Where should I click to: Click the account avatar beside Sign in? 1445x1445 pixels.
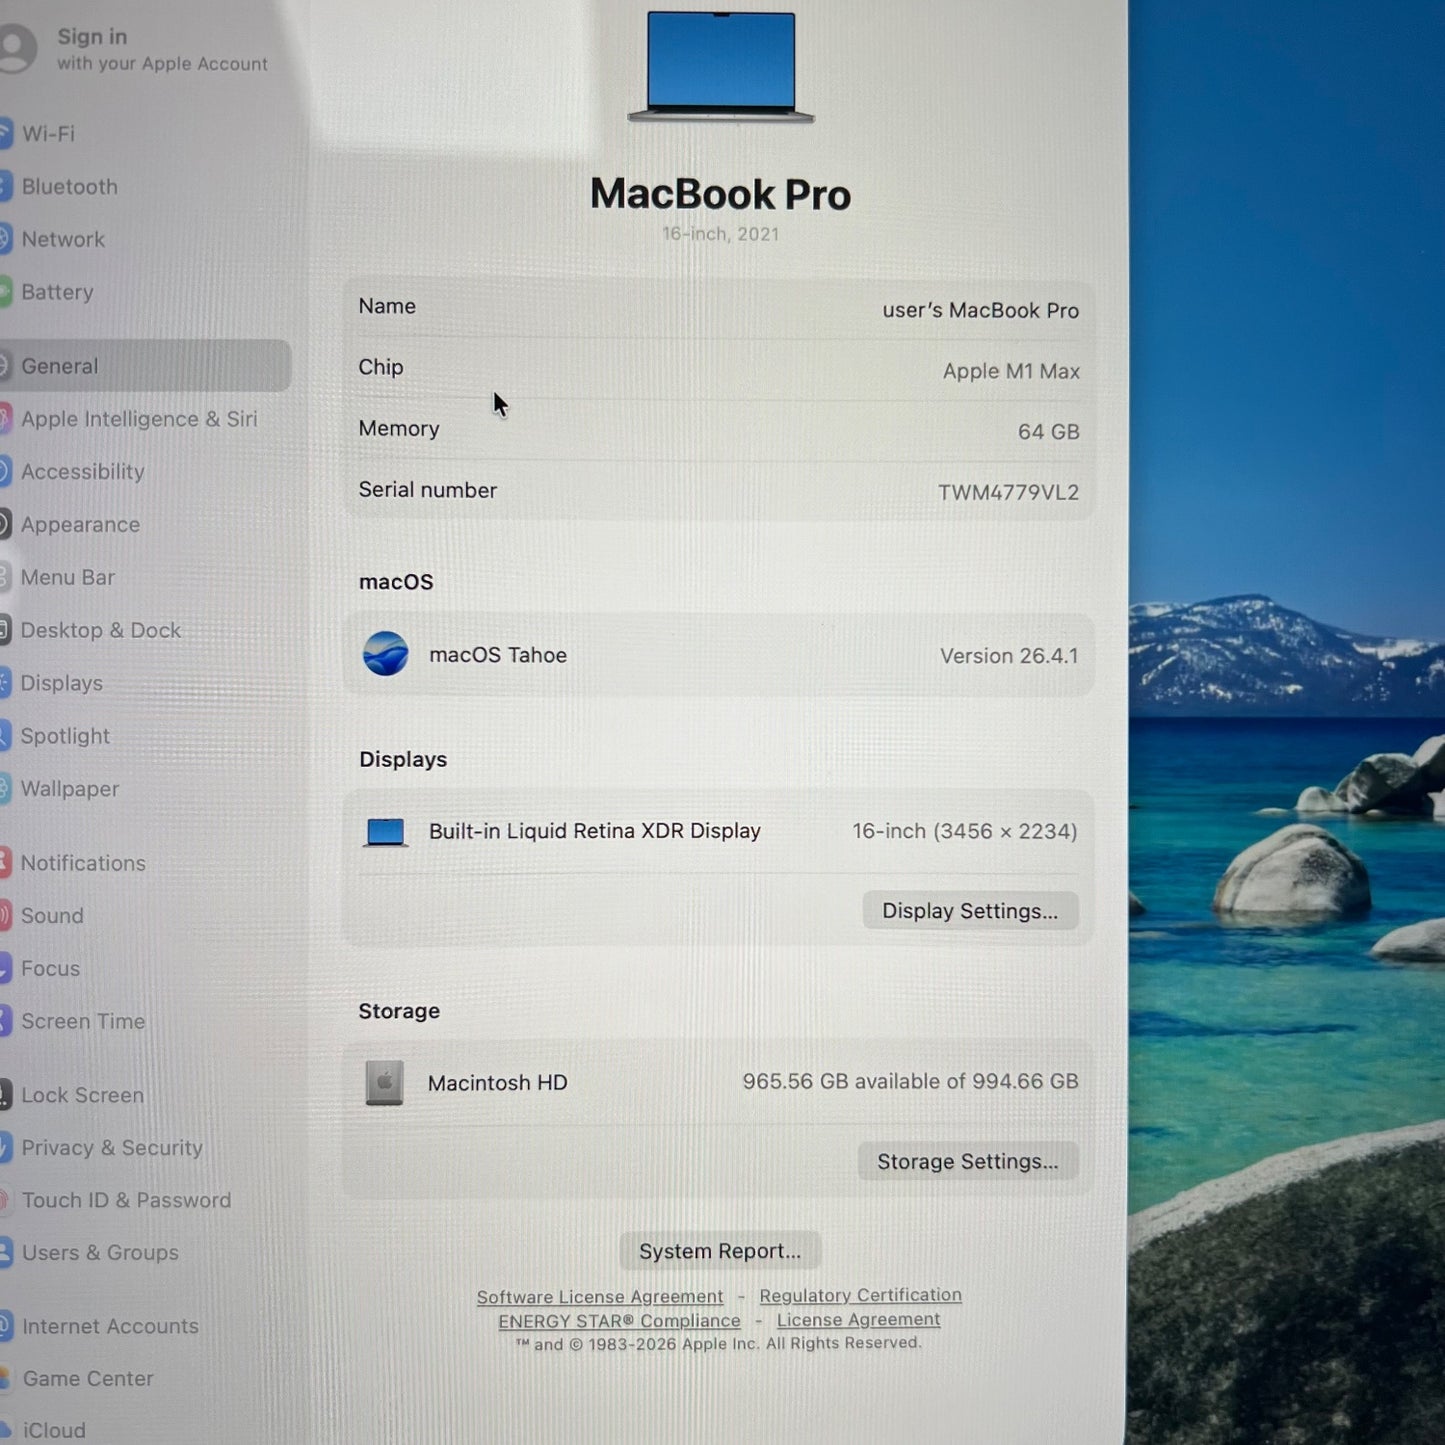click(15, 48)
